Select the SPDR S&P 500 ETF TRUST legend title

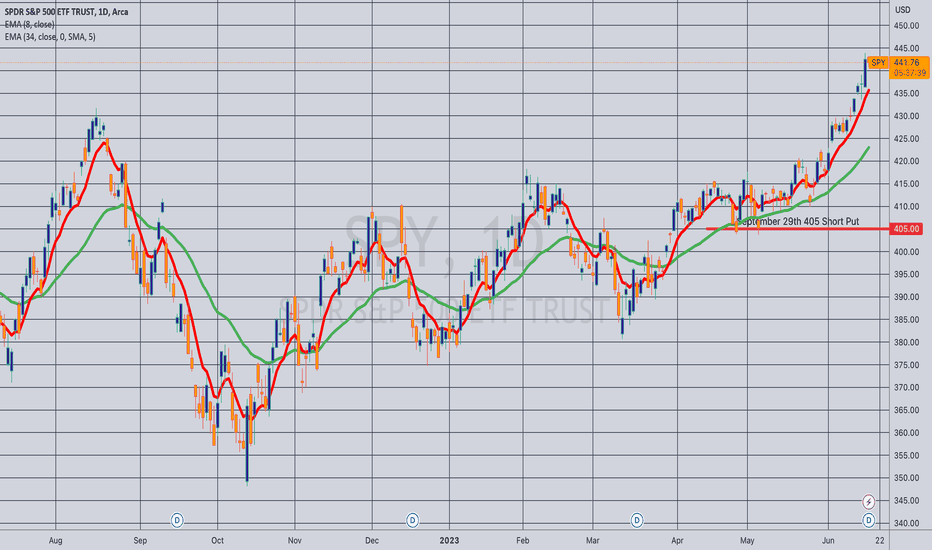[x=66, y=12]
